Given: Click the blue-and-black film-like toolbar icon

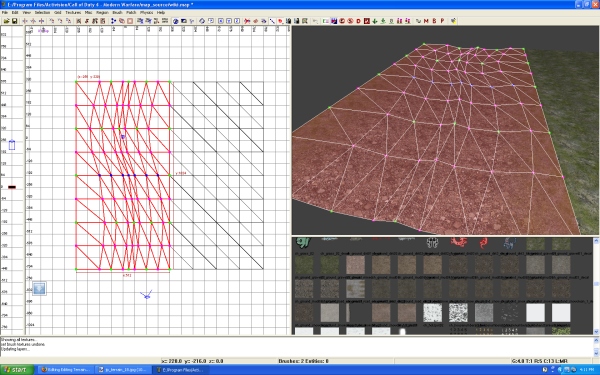Looking at the screenshot, I should (x=334, y=21).
